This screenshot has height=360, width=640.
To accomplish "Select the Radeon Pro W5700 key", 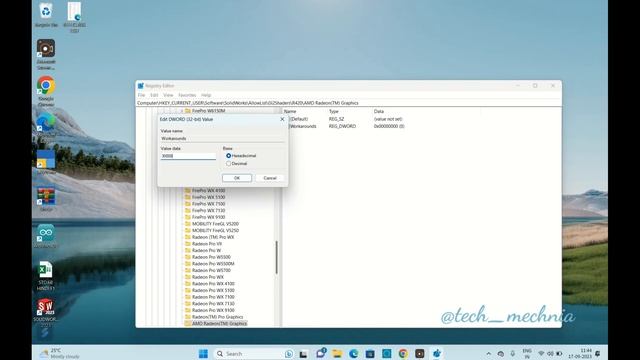I will pos(211,270).
